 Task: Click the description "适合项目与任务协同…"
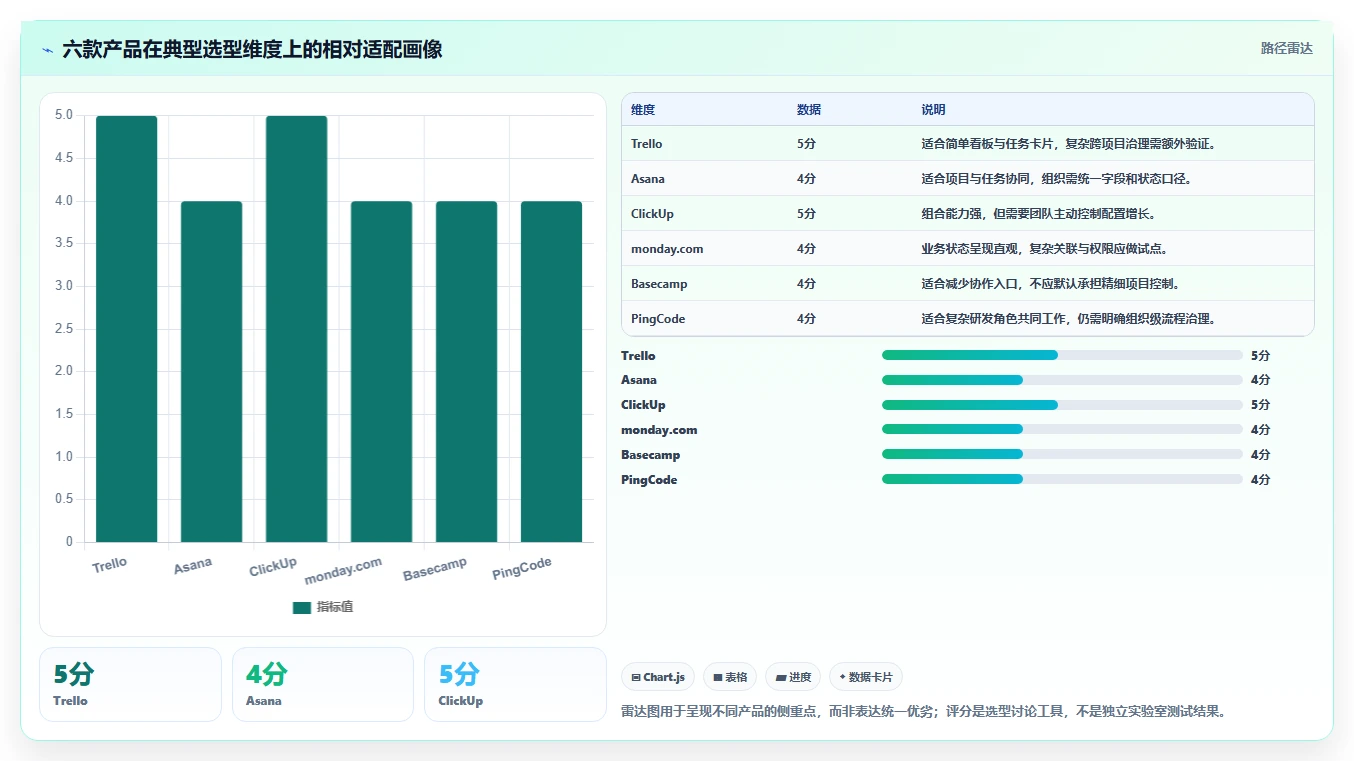tap(1056, 179)
